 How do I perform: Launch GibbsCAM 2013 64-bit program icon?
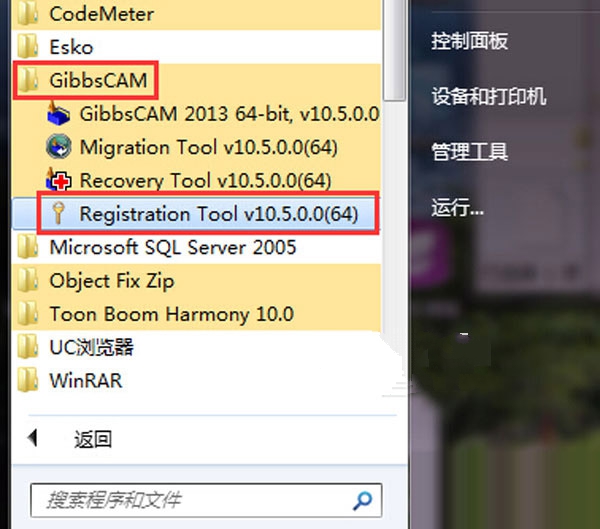pyautogui.click(x=58, y=114)
